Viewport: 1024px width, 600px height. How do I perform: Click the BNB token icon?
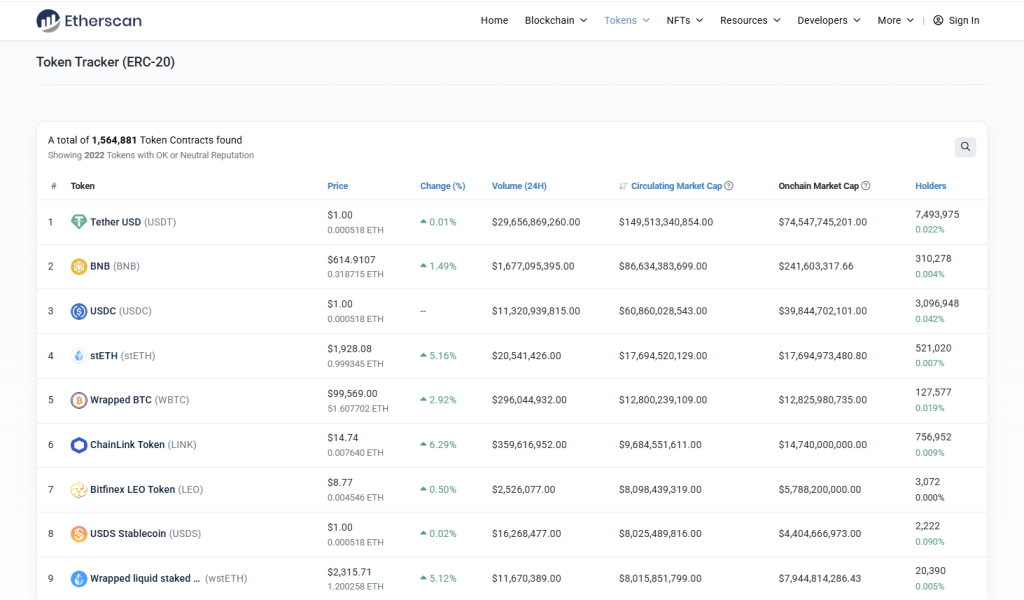click(x=78, y=266)
